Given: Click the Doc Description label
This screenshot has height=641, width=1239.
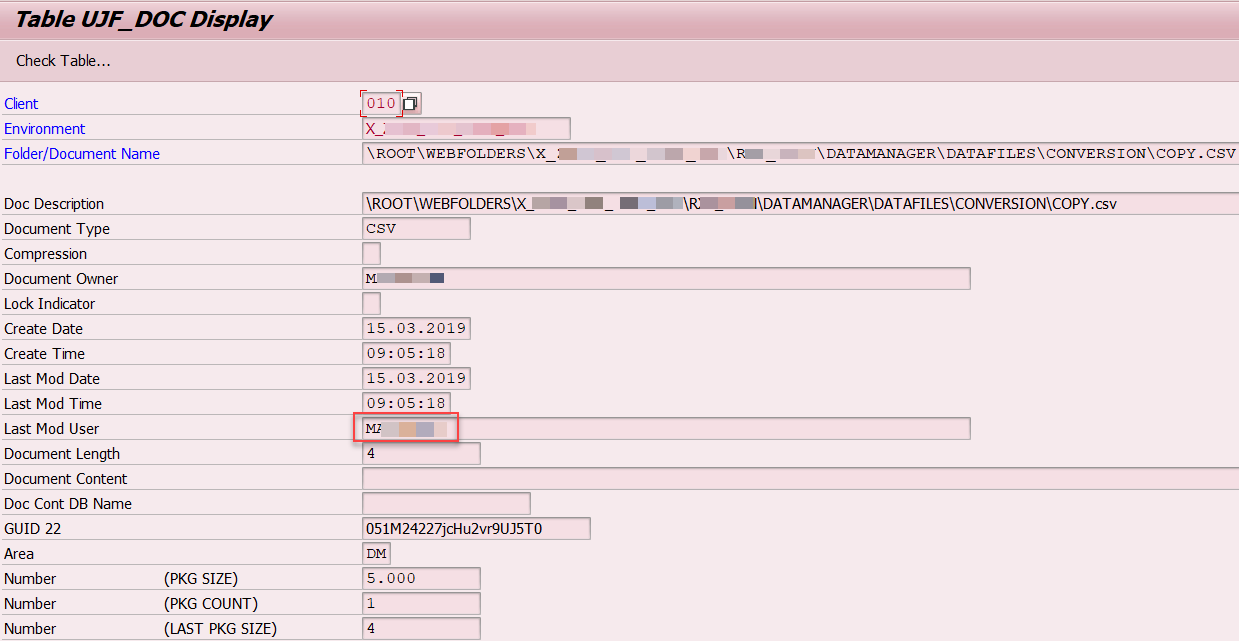Looking at the screenshot, I should [x=54, y=204].
